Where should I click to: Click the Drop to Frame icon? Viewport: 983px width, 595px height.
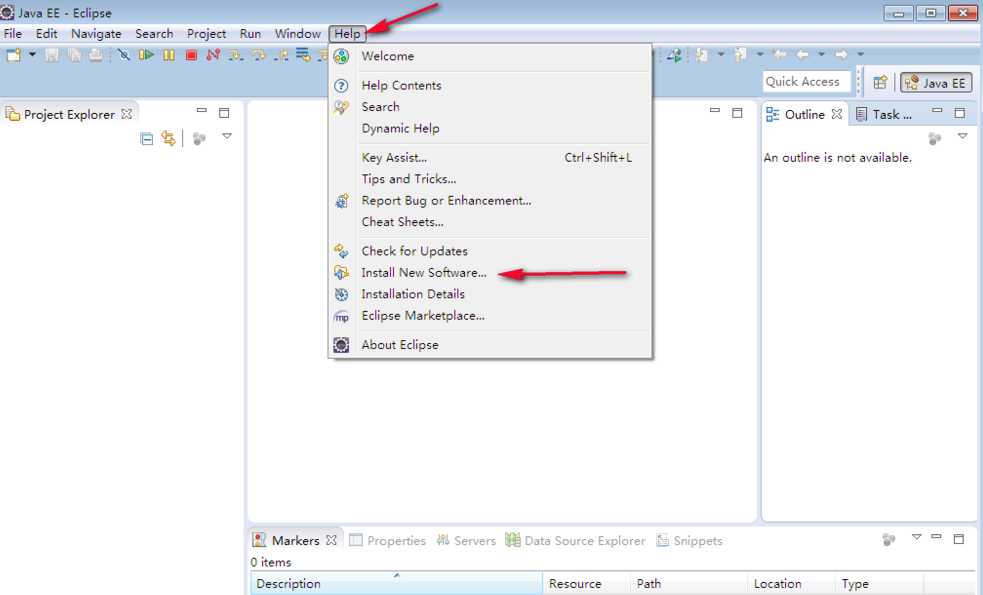click(x=303, y=55)
